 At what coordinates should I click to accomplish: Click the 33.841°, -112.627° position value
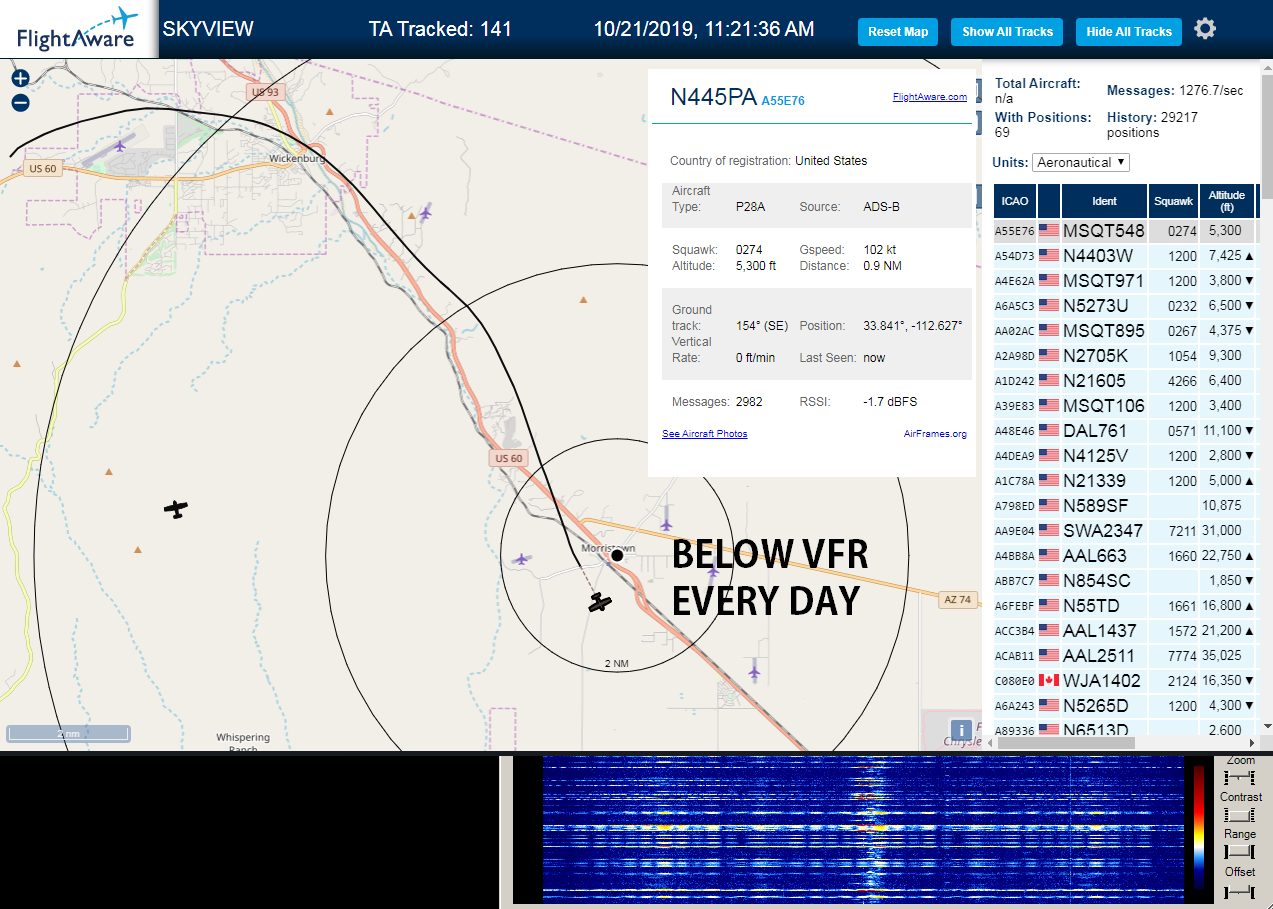pos(912,326)
